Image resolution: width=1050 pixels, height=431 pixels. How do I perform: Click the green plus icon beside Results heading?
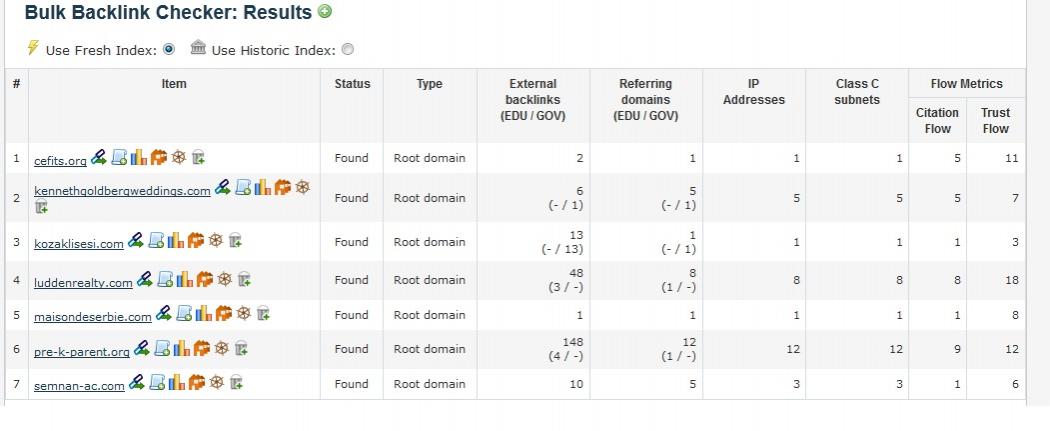(325, 11)
